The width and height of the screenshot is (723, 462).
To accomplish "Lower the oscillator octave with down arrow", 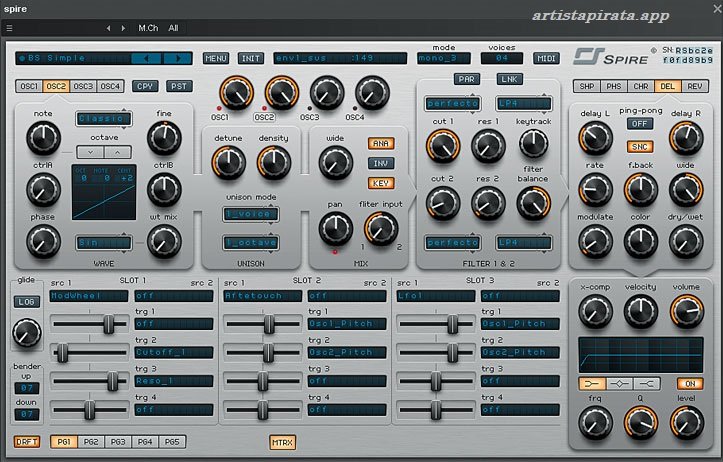I will 90,152.
